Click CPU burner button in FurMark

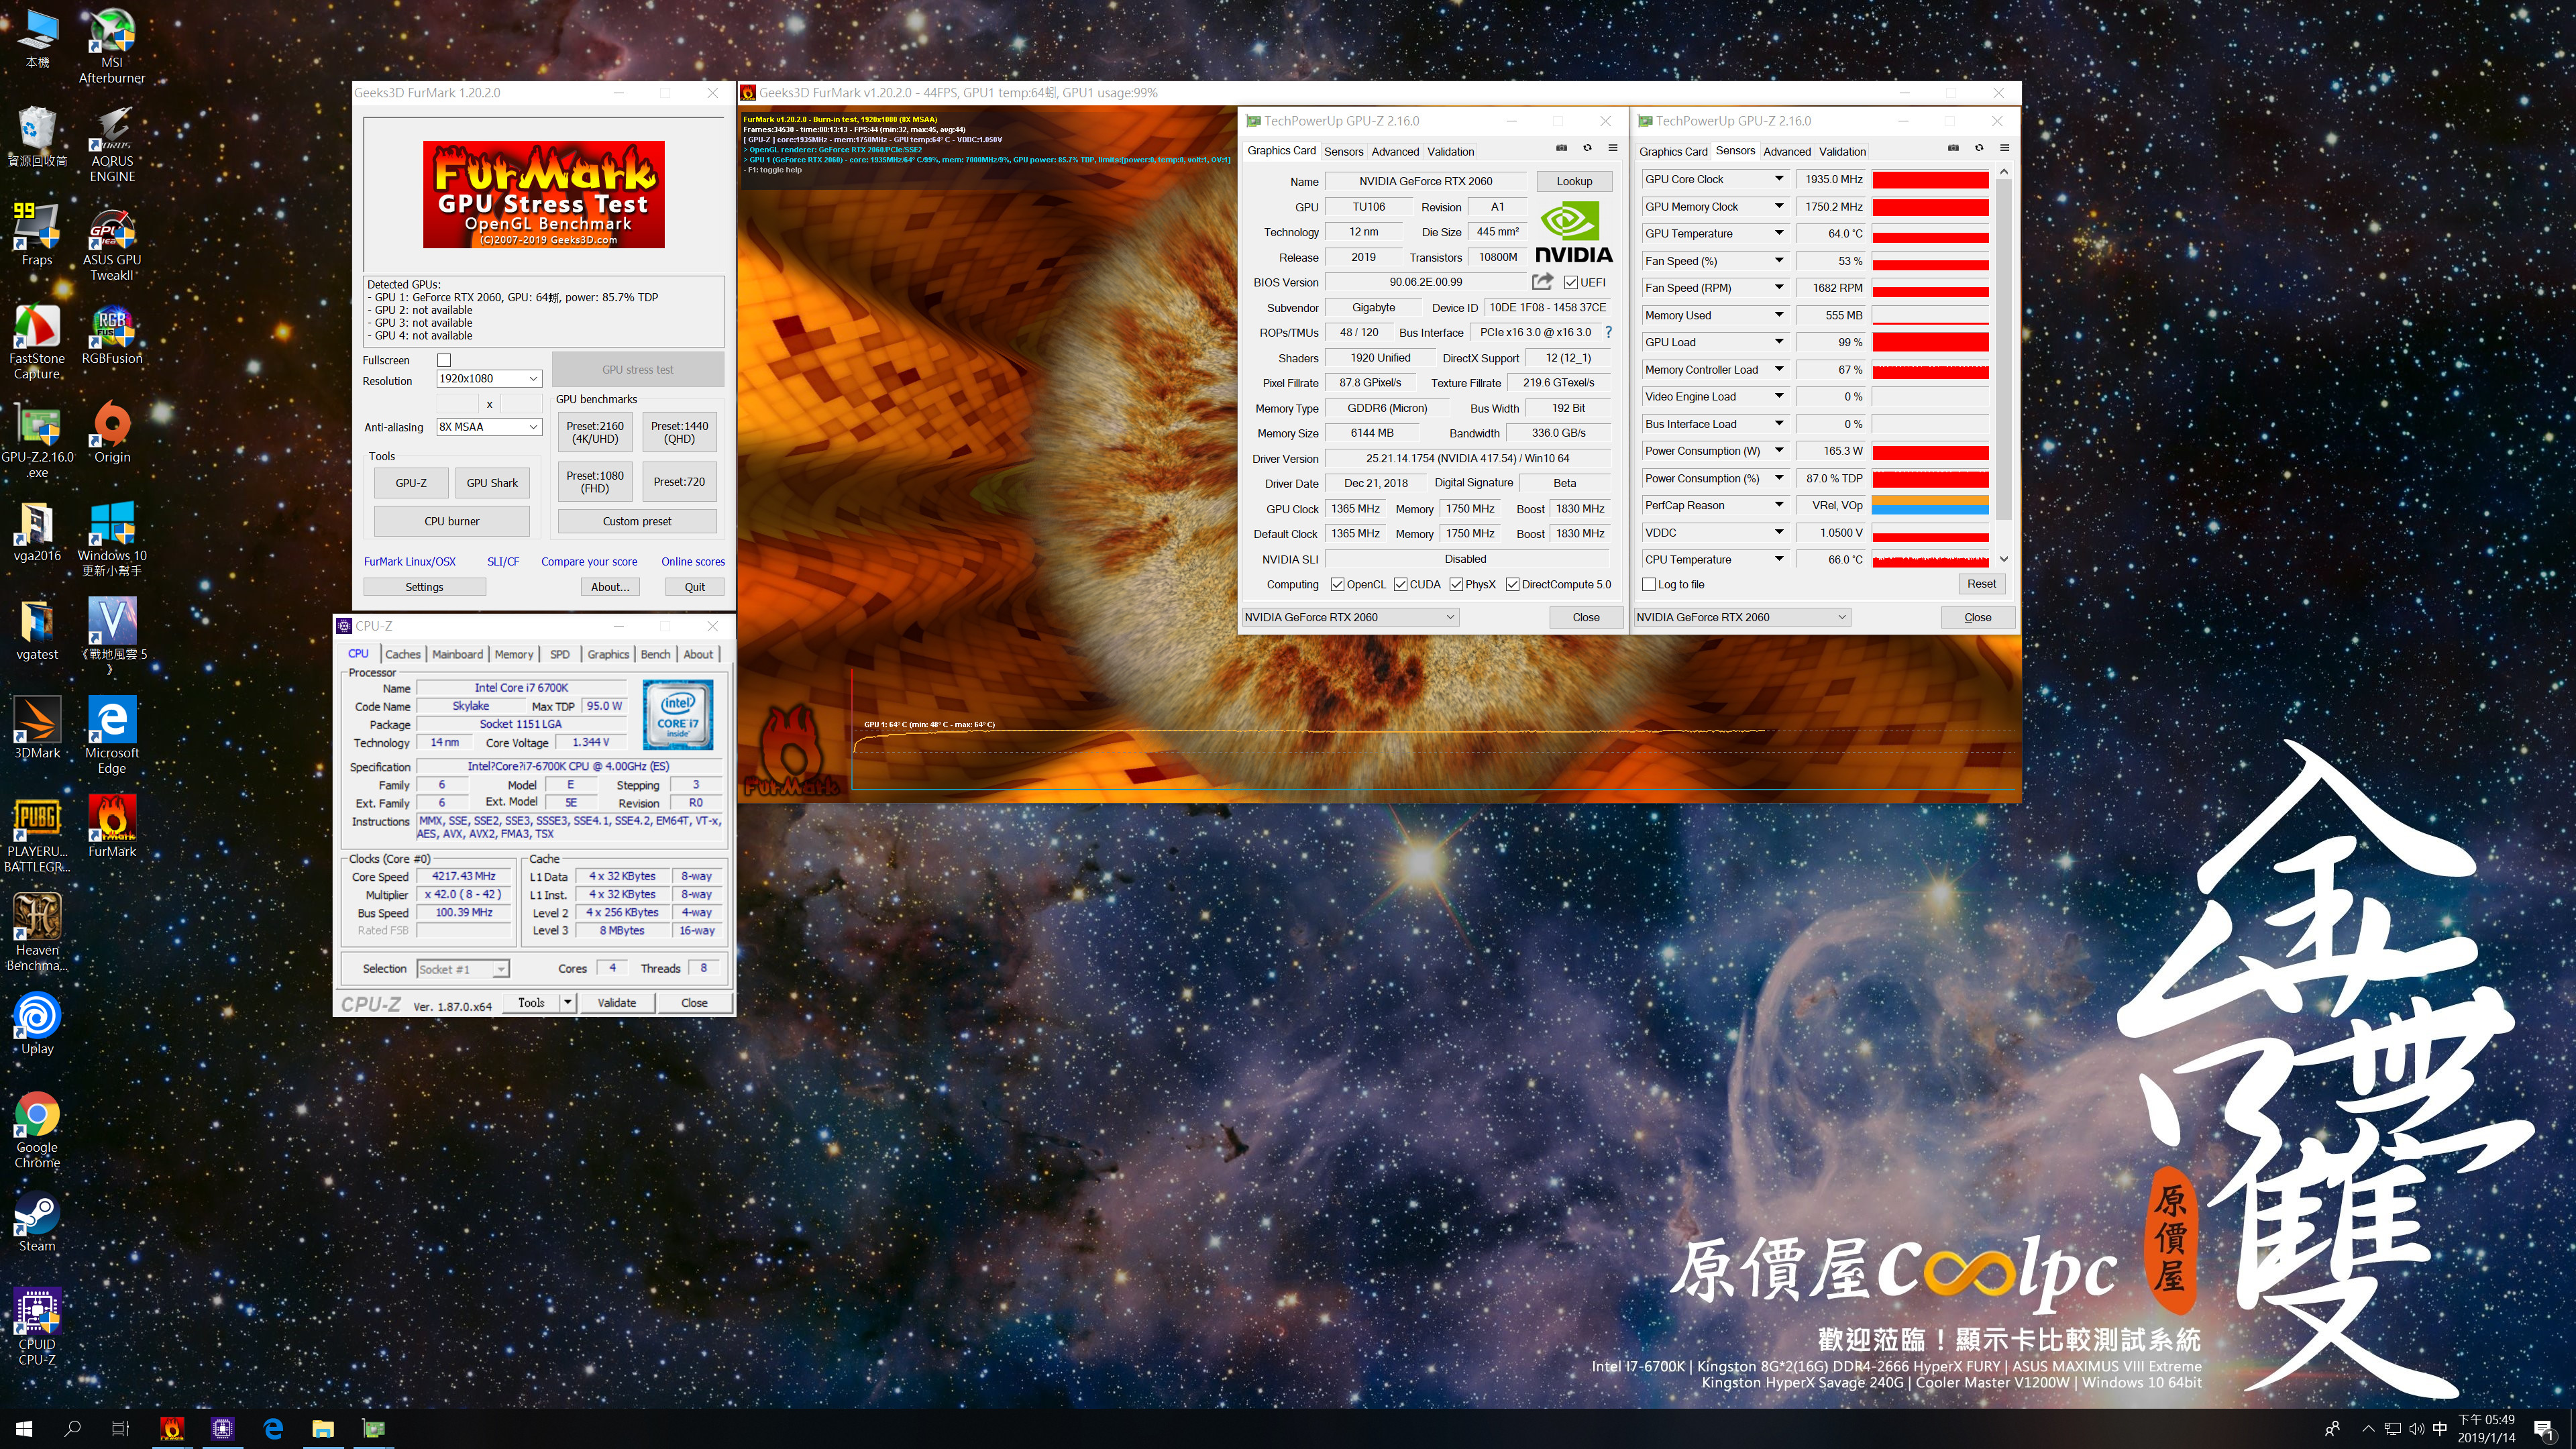click(451, 521)
